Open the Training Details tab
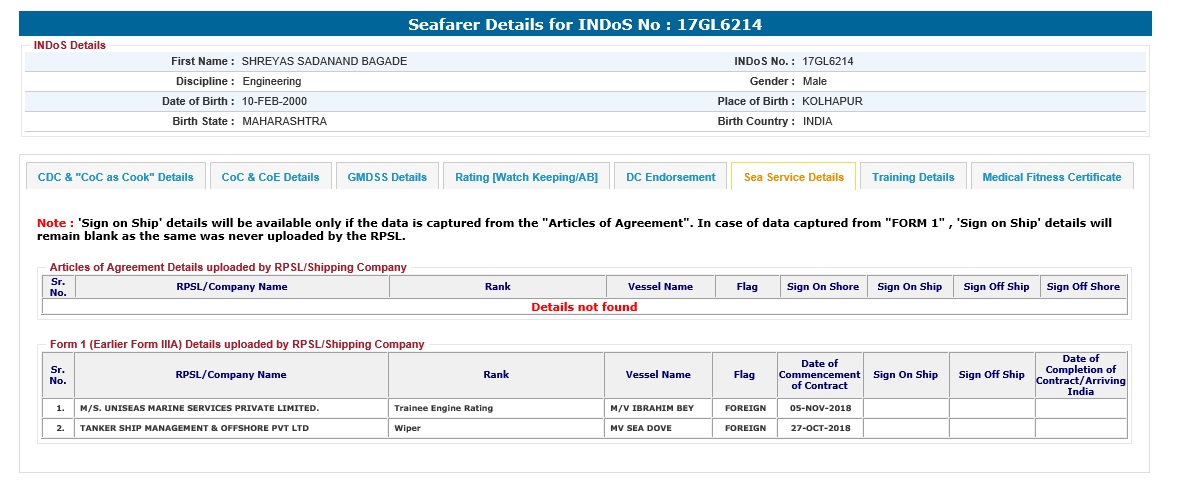Image resolution: width=1201 pixels, height=502 pixels. 913,177
